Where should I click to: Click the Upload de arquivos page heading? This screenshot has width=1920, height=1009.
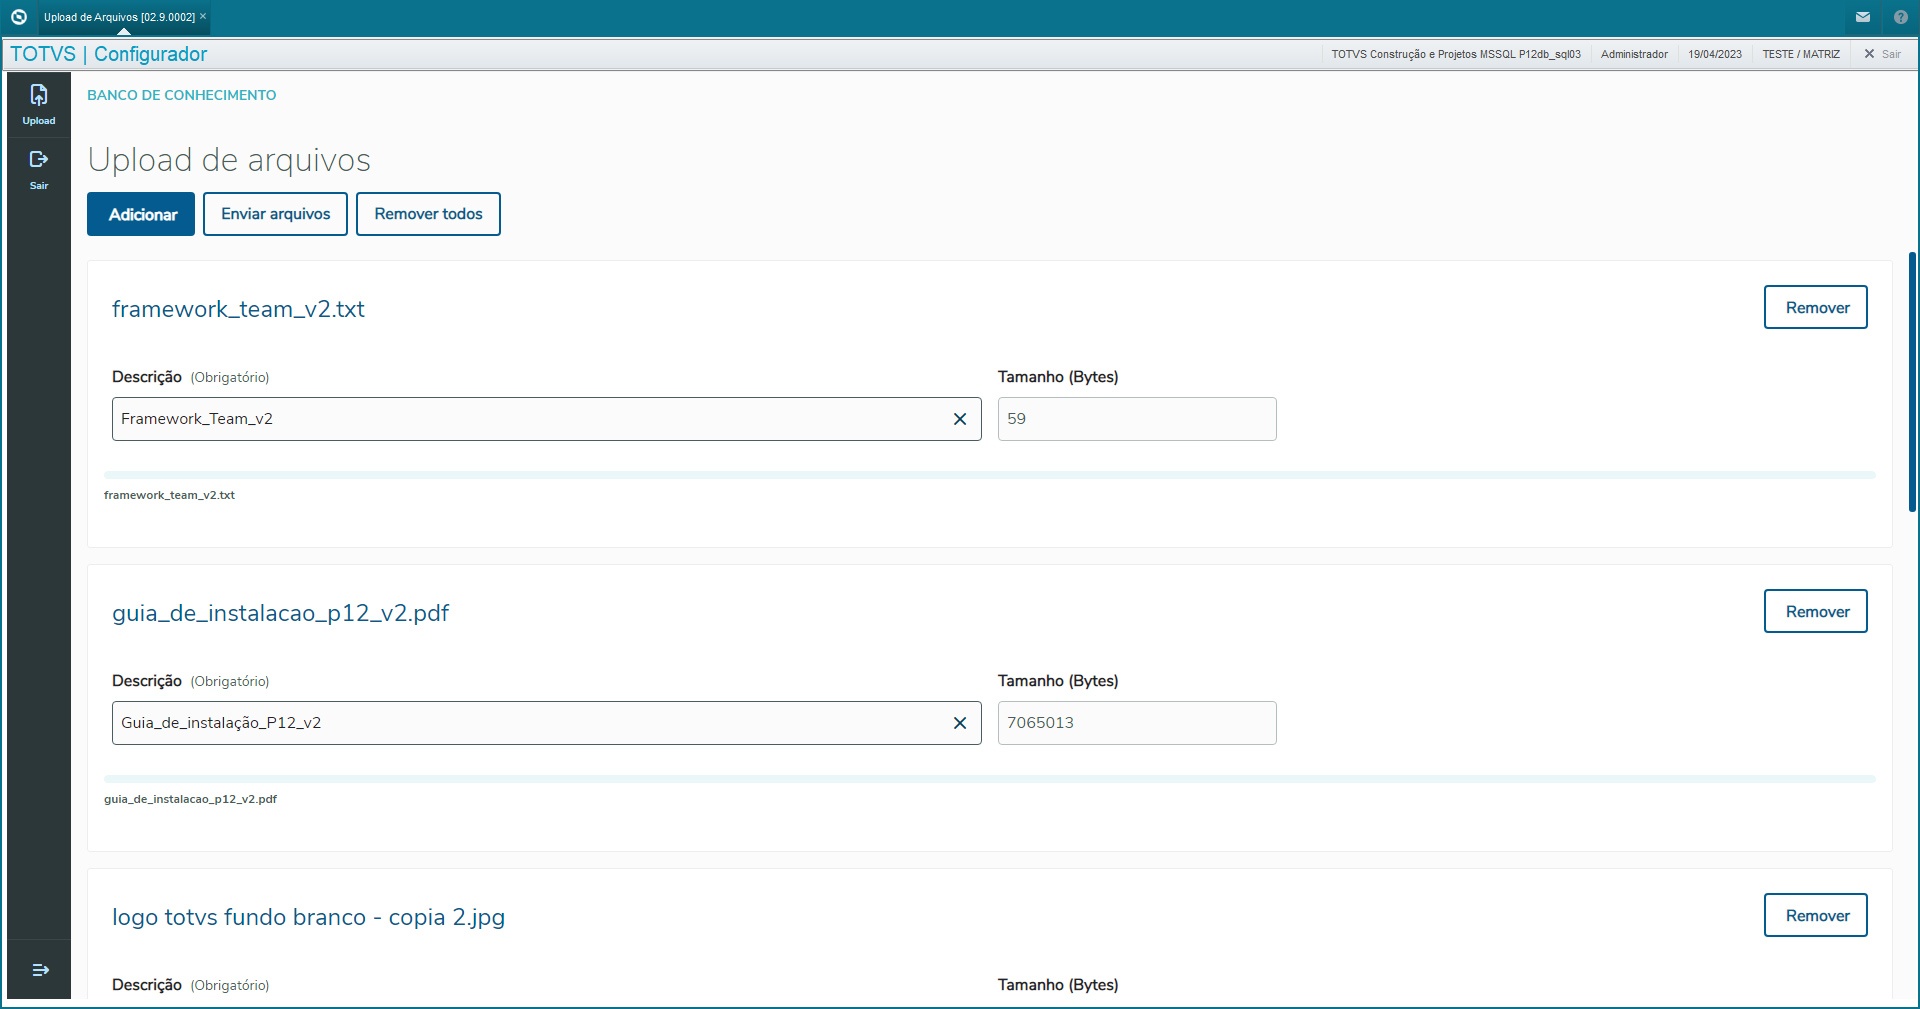(229, 160)
